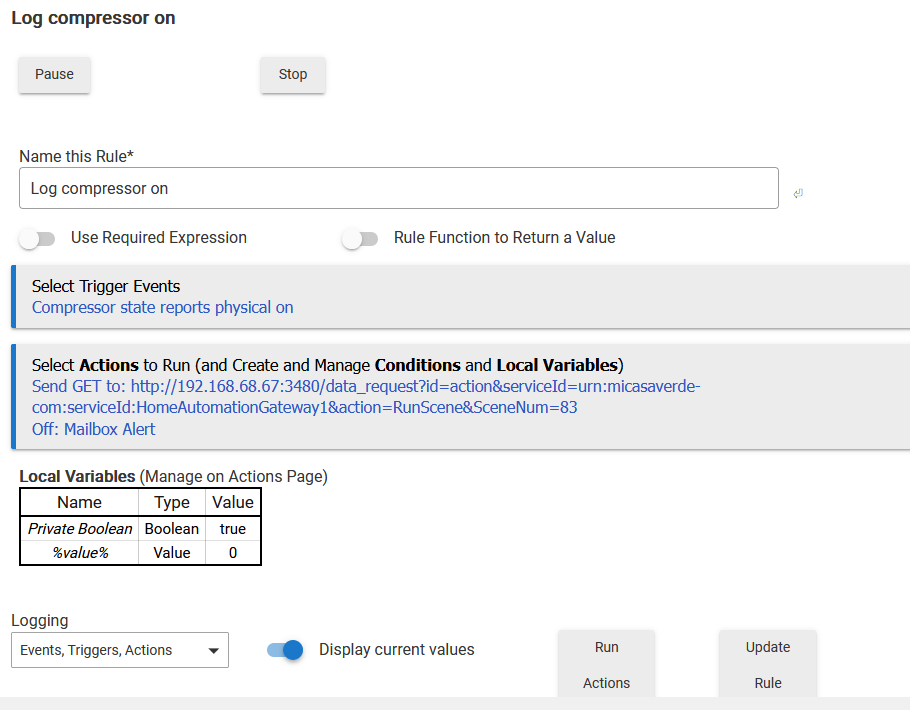Click the Local Variables heading label
The height and width of the screenshot is (710, 910).
(x=77, y=477)
